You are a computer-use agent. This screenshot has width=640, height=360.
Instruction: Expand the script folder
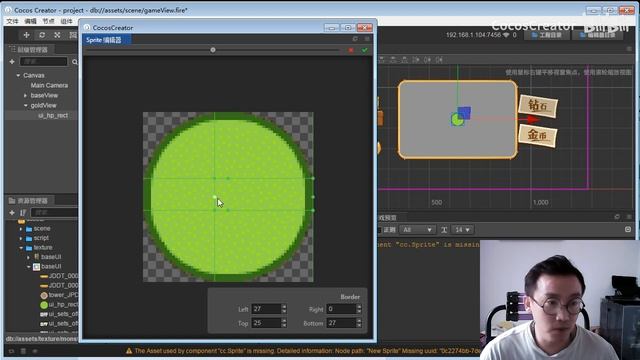21,238
